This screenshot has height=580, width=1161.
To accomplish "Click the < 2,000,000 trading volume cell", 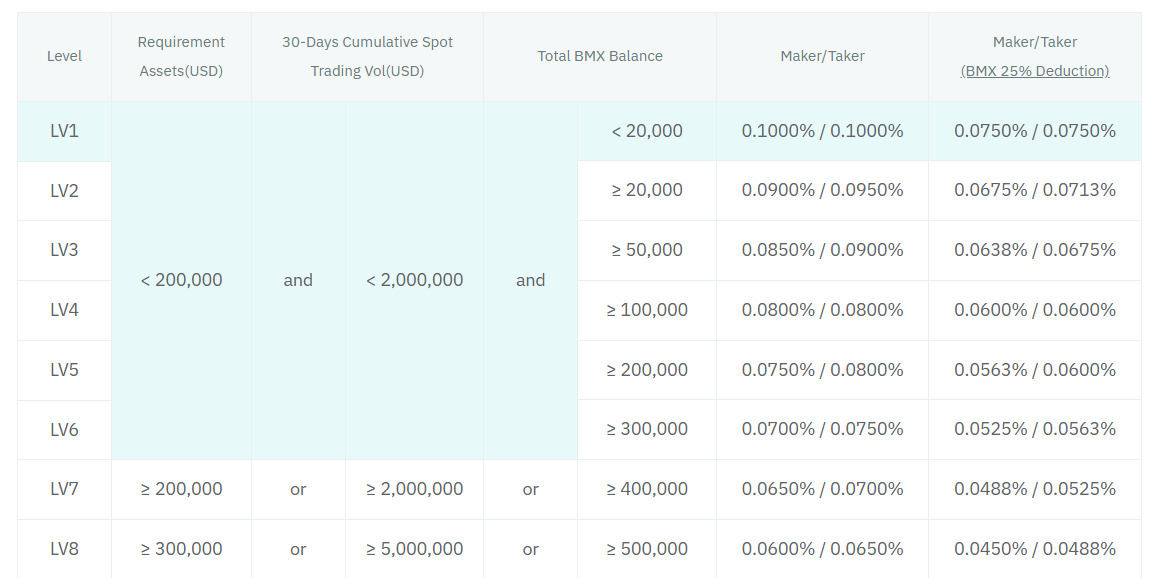I will pos(415,281).
